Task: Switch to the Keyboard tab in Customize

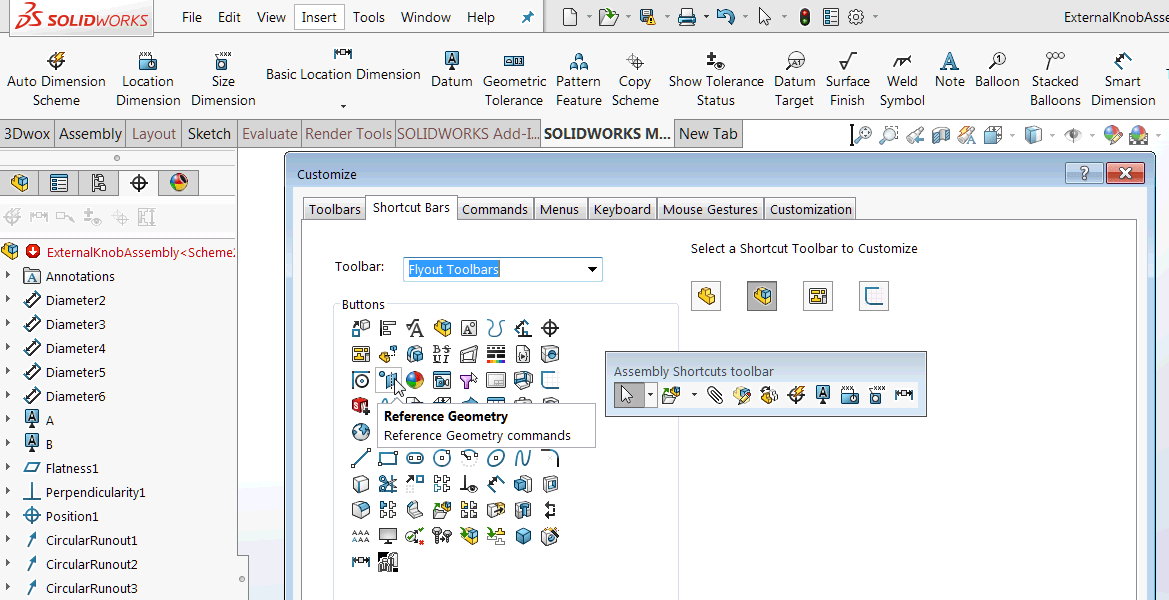Action: click(622, 209)
